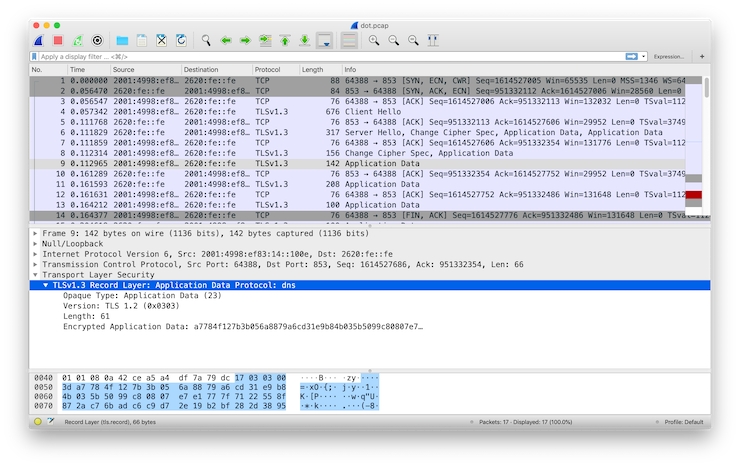
Task: Select Length: 61 detail line
Action: coord(86,317)
